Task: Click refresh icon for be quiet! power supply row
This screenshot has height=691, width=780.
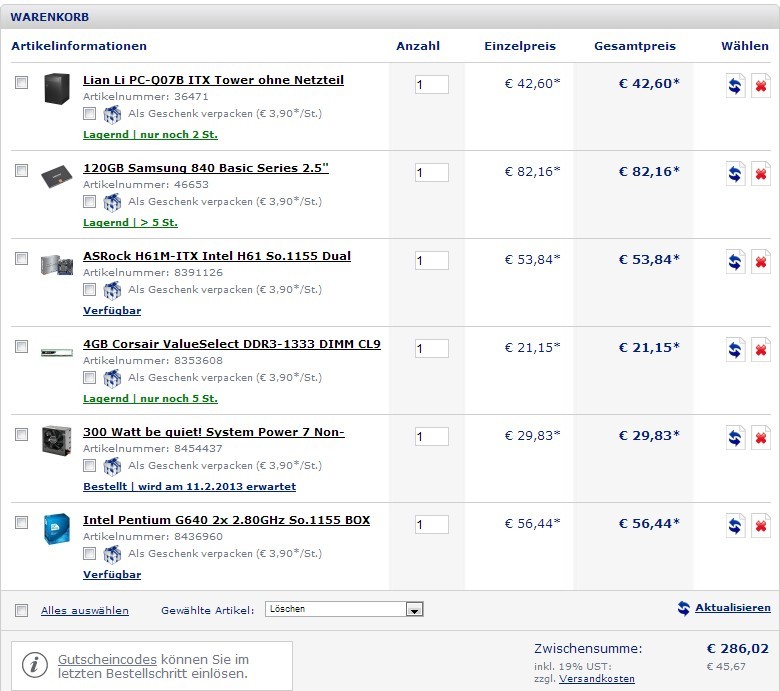Action: (x=735, y=438)
